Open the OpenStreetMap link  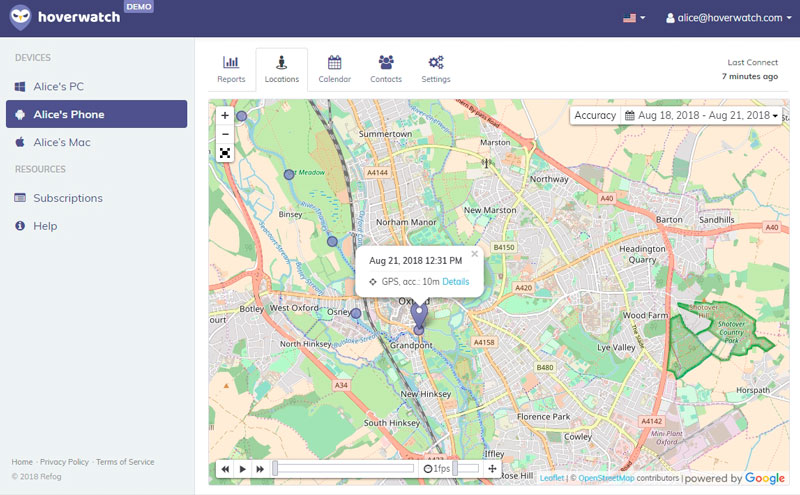tap(606, 478)
